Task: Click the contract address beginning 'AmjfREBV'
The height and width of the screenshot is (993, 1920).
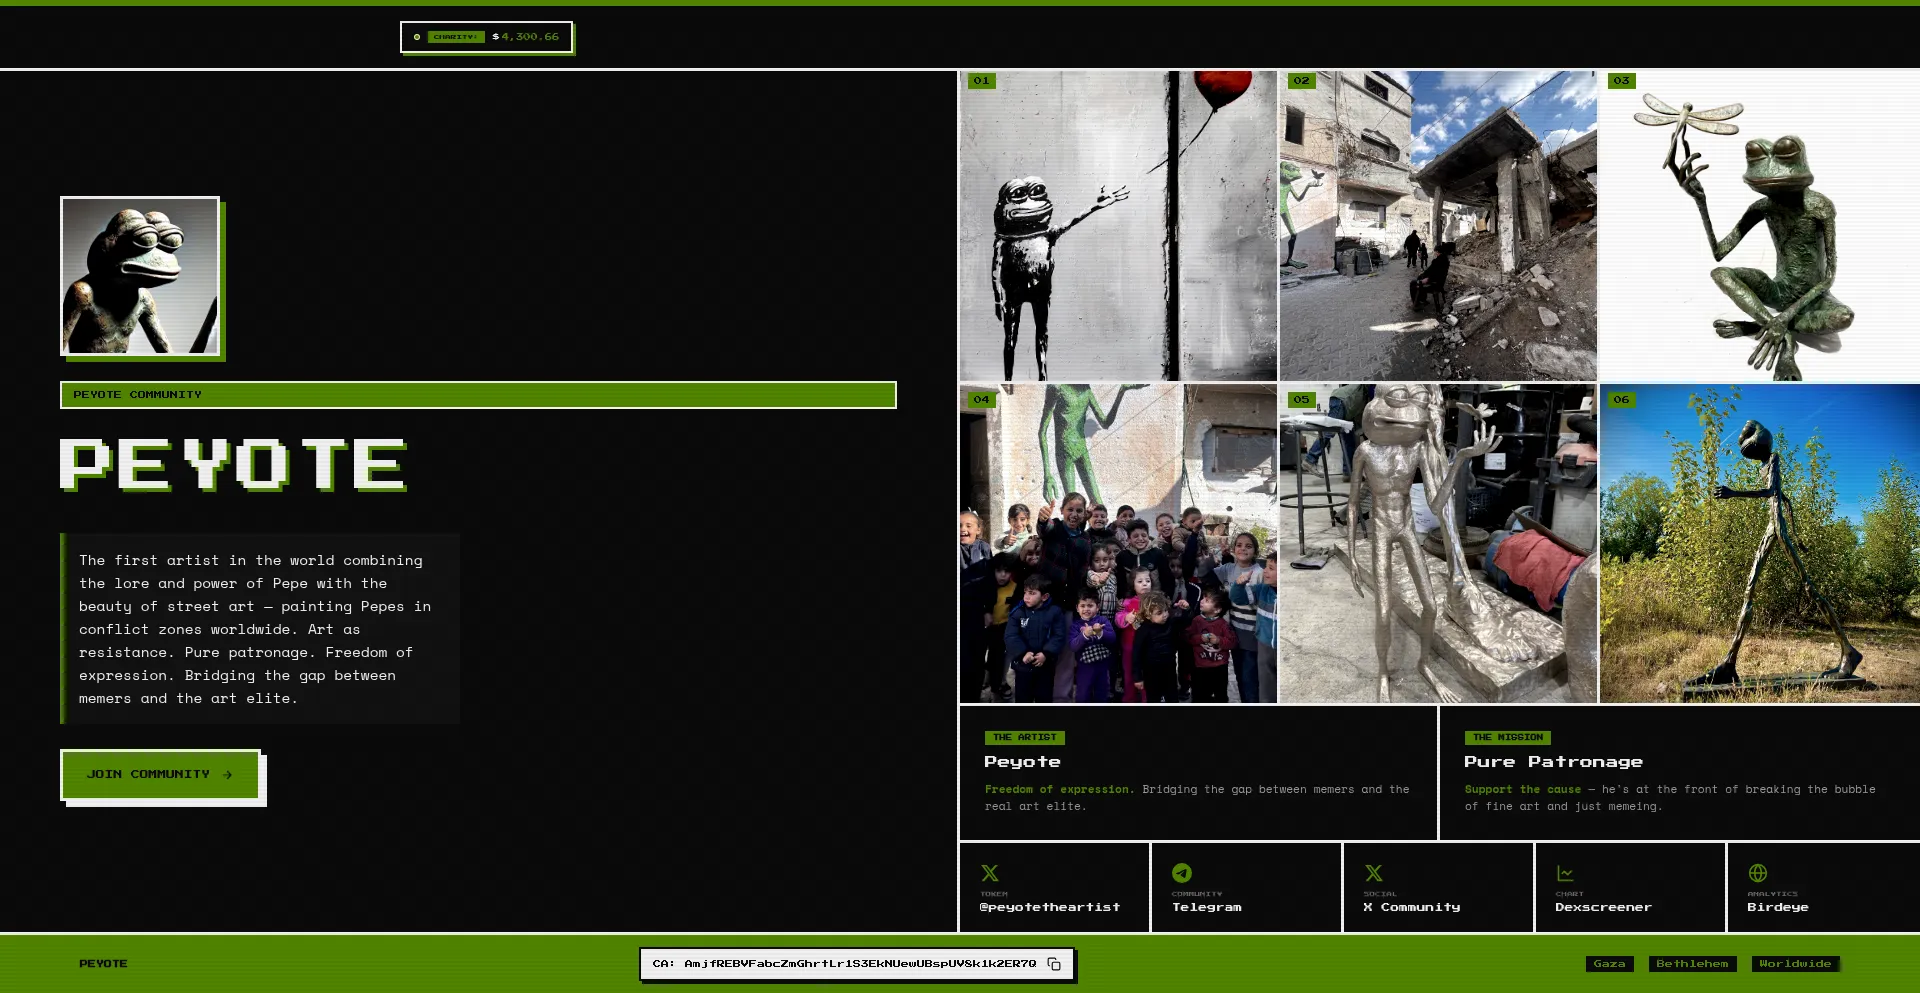Action: pyautogui.click(x=860, y=964)
